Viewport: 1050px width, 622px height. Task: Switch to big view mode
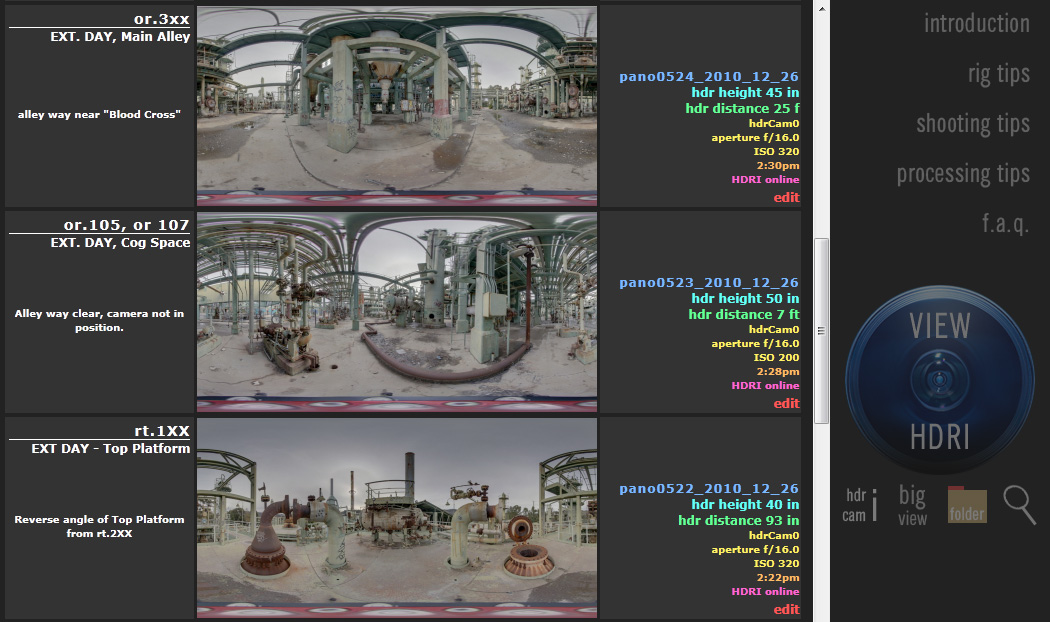(x=912, y=506)
